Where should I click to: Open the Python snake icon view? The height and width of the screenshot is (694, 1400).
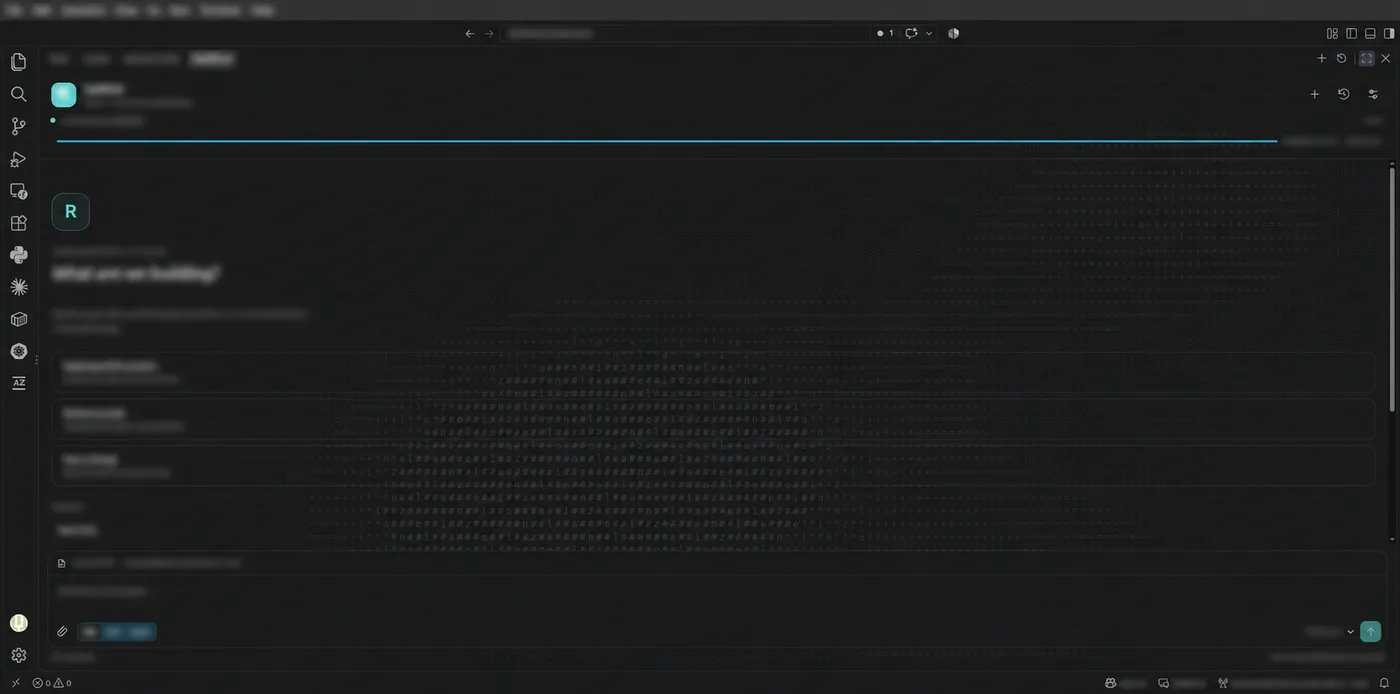[x=18, y=255]
